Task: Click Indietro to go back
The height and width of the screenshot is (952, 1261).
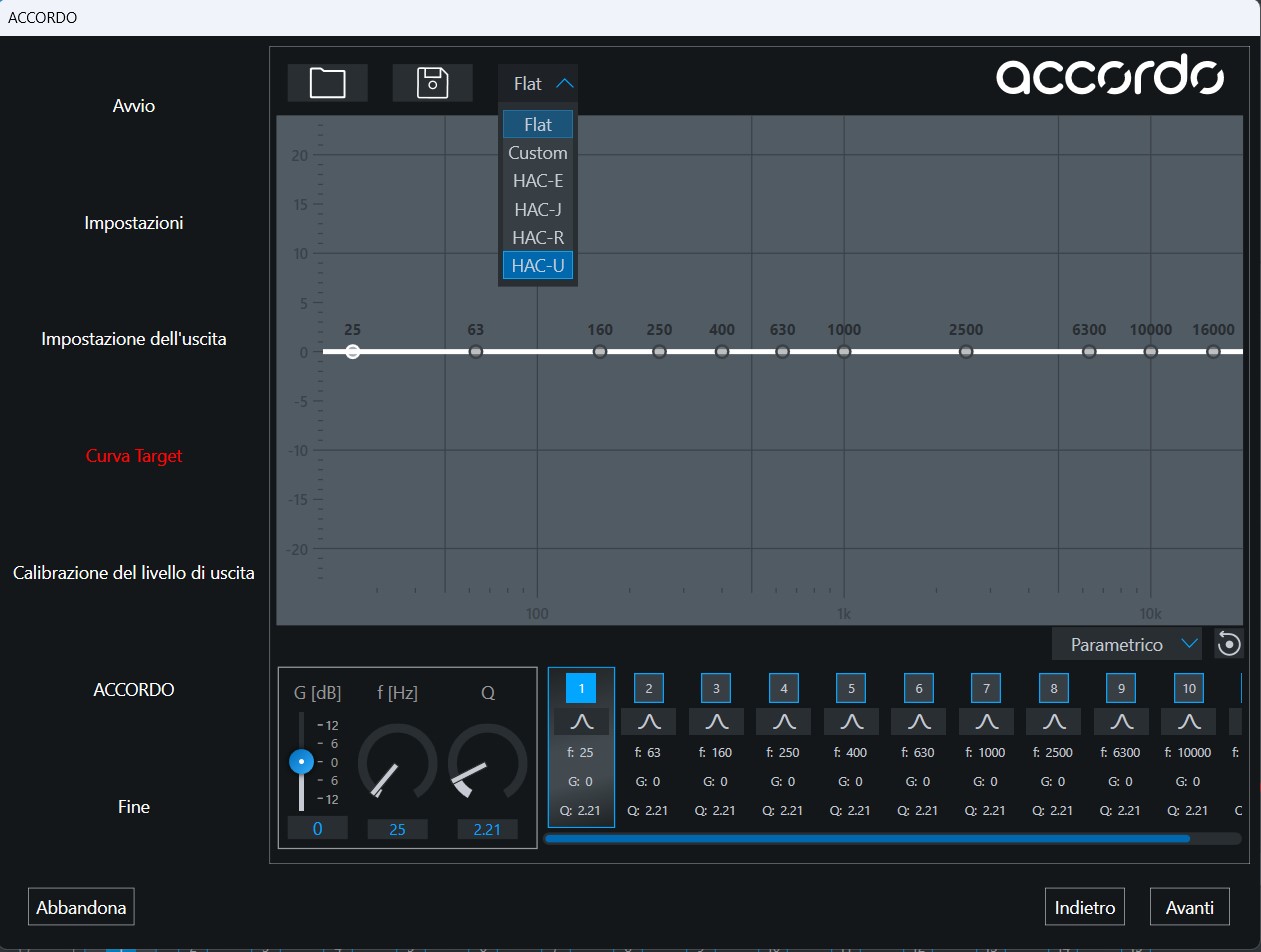Action: [x=1085, y=907]
